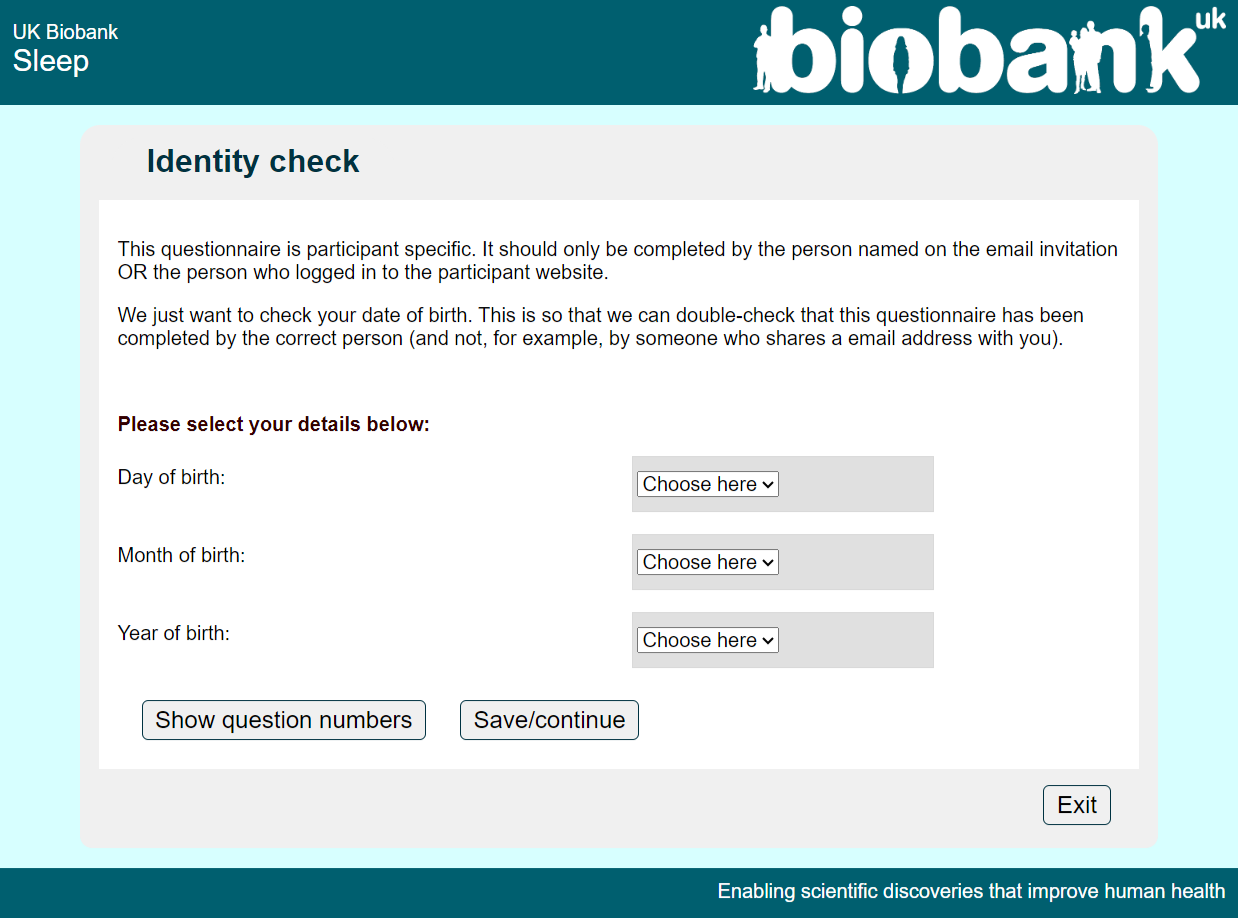The image size is (1238, 918).
Task: Click the Save/continue button
Action: 549,720
